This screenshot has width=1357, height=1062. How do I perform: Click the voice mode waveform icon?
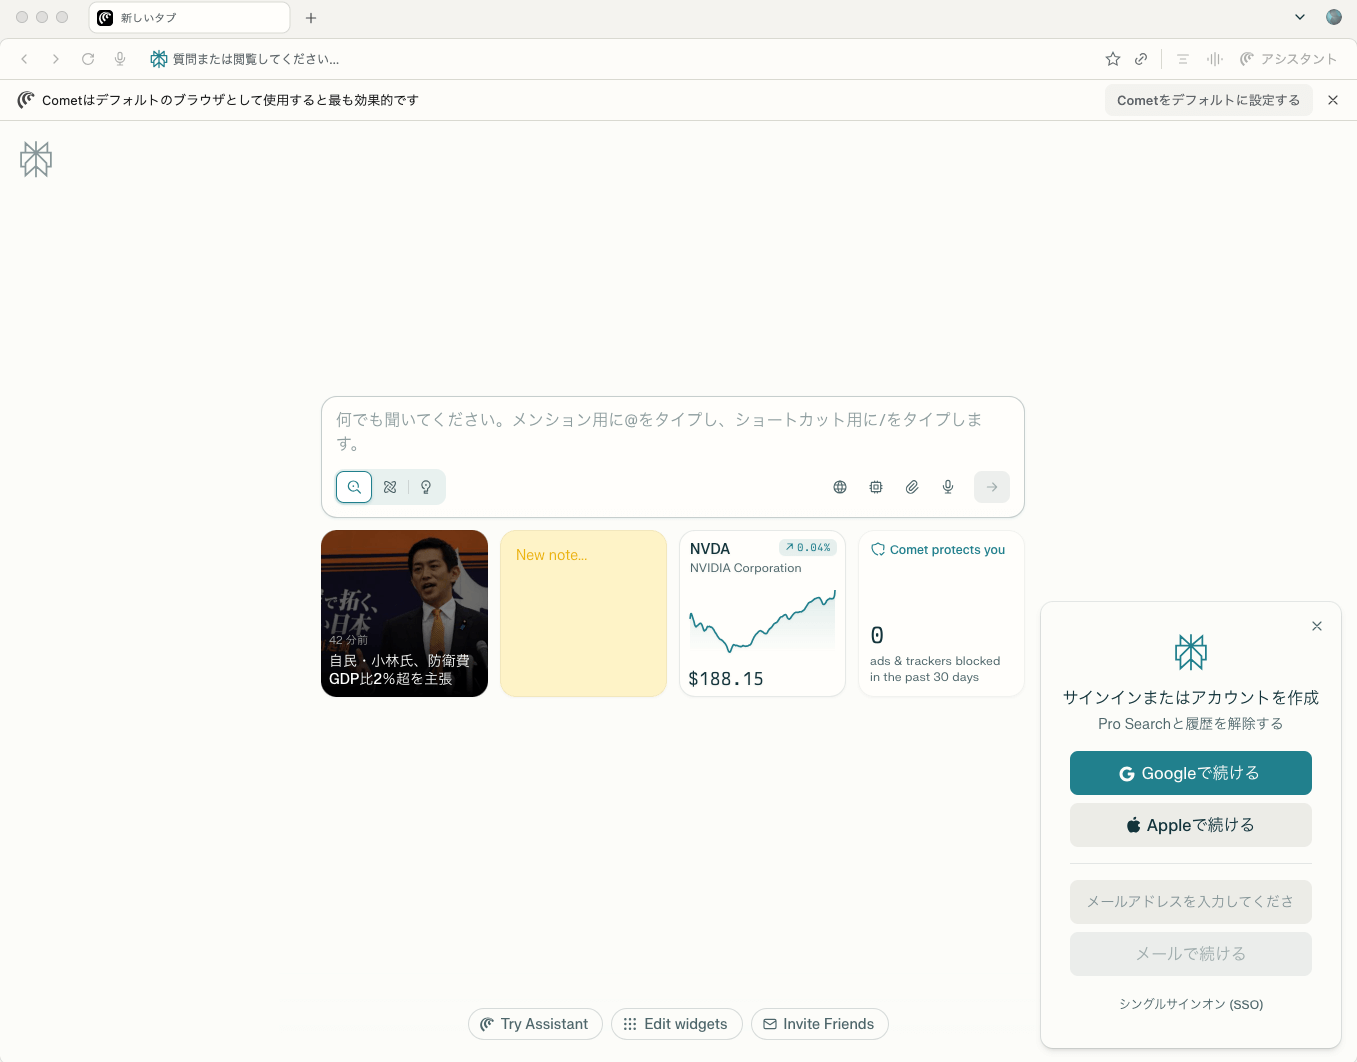click(x=1215, y=59)
